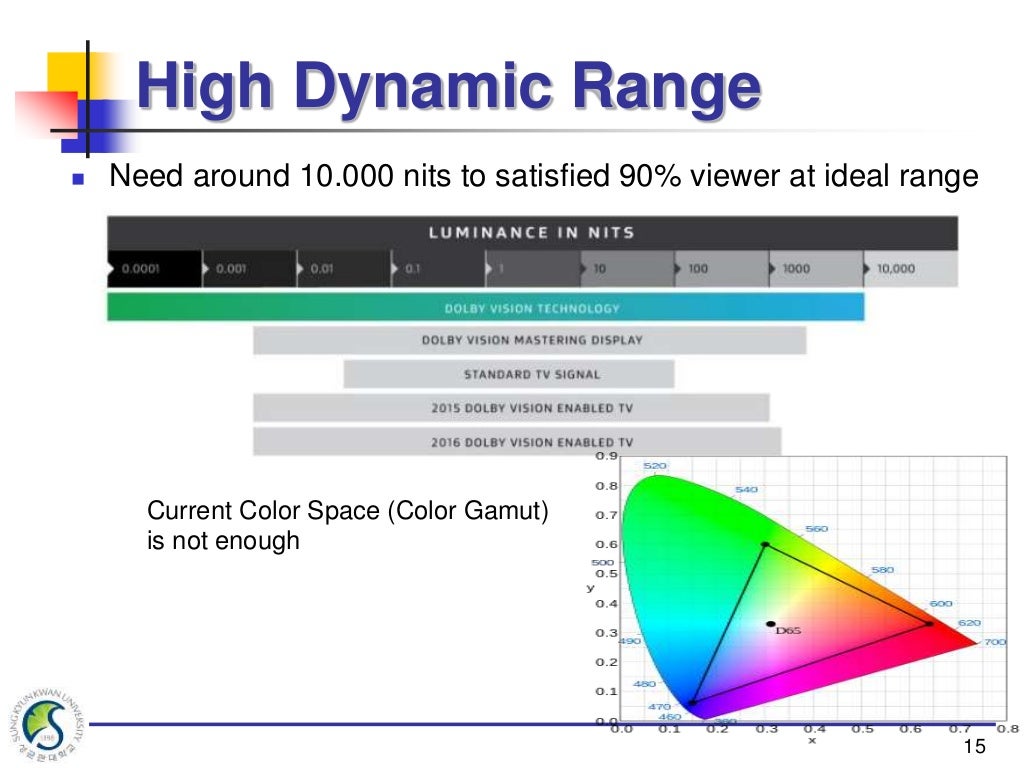Click the 'Dolby Vision Technology' gradient bar

click(485, 308)
